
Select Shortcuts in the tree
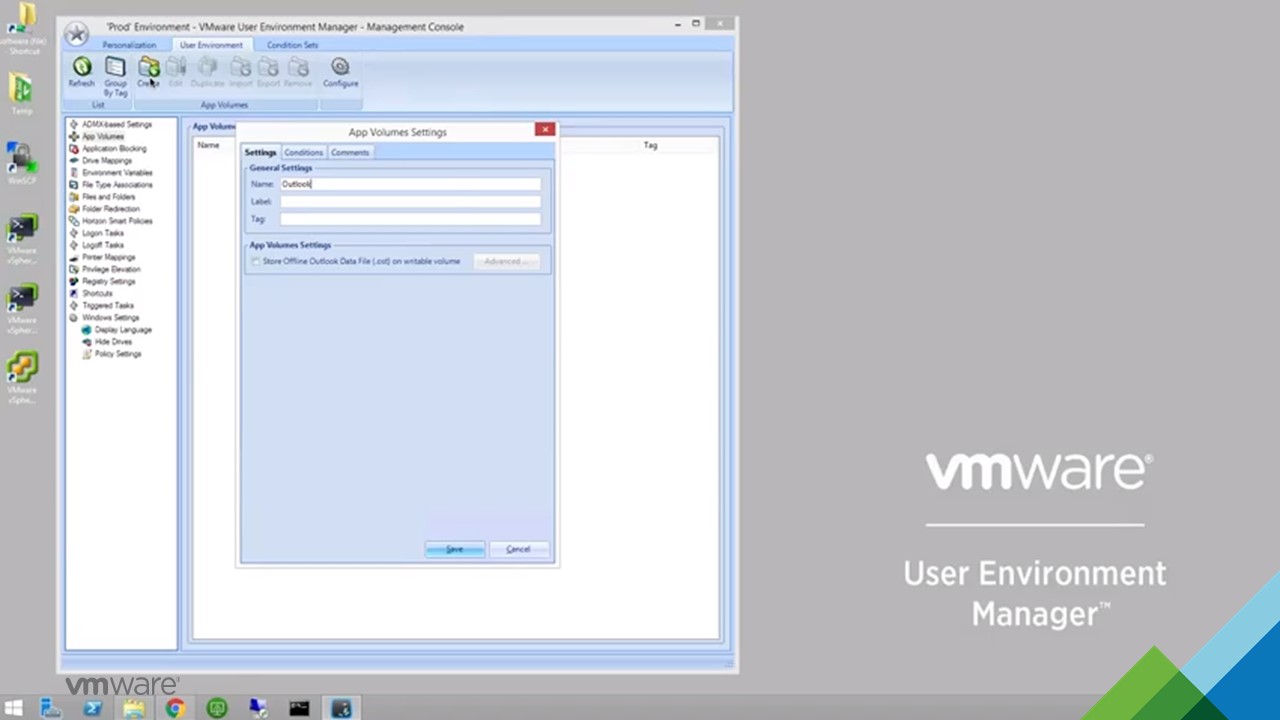click(97, 293)
